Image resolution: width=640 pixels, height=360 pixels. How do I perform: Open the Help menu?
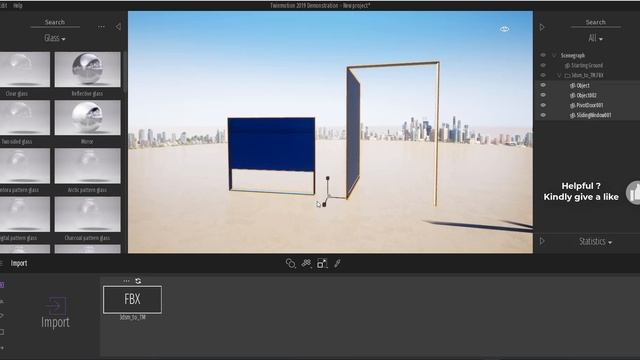pyautogui.click(x=18, y=5)
